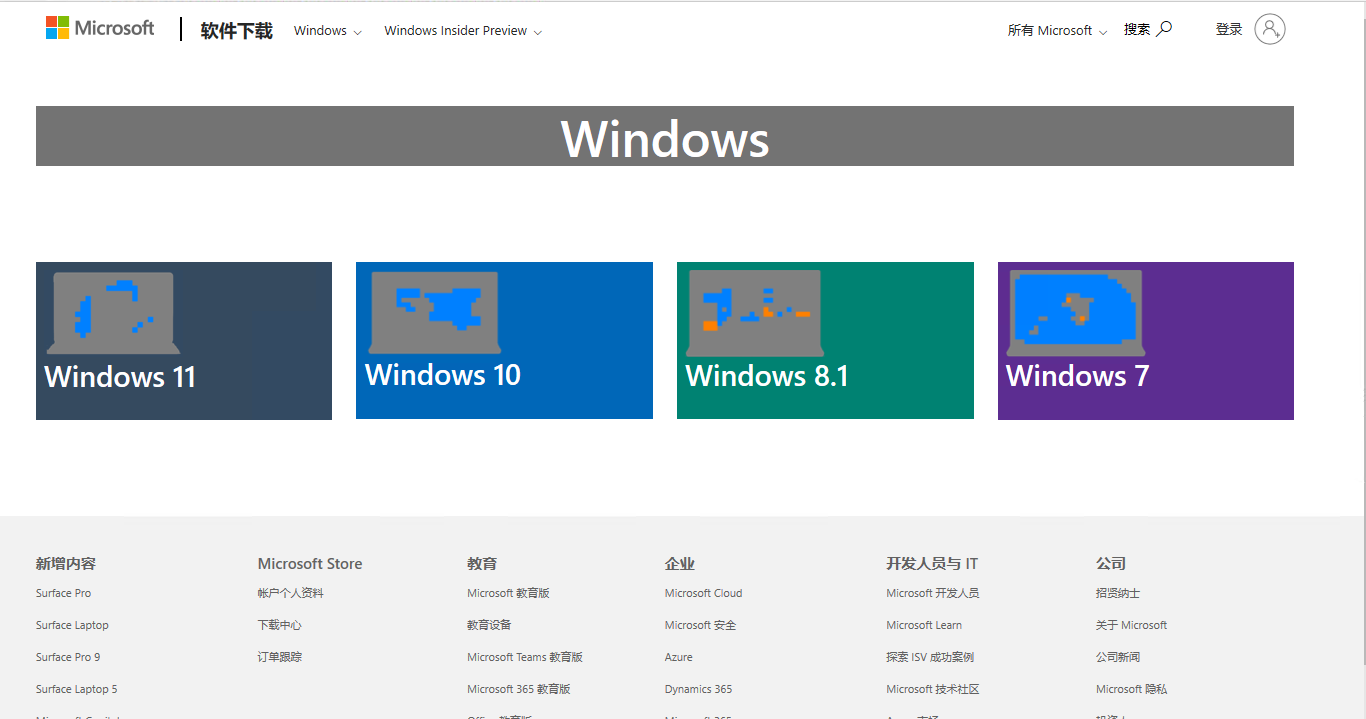Screen dimensions: 1366x719
Task: Click the 开发人员与 IT footer heading
Action: point(932,563)
